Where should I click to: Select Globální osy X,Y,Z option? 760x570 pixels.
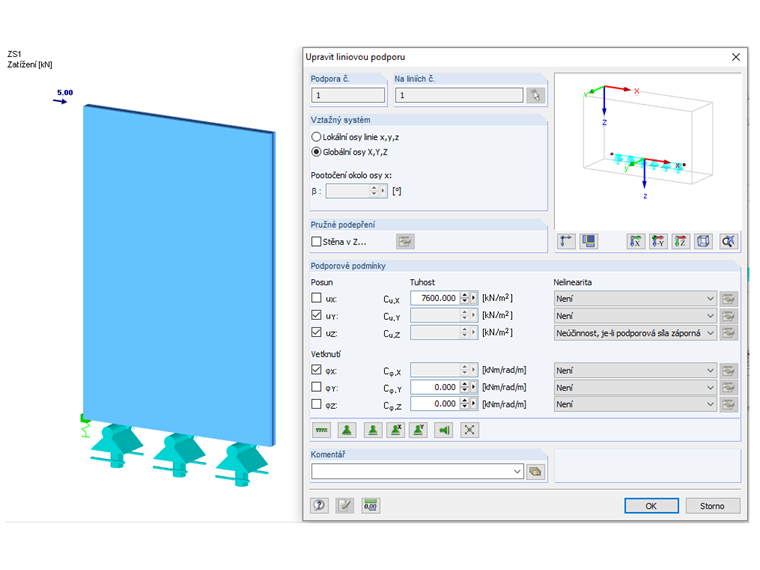[x=349, y=152]
